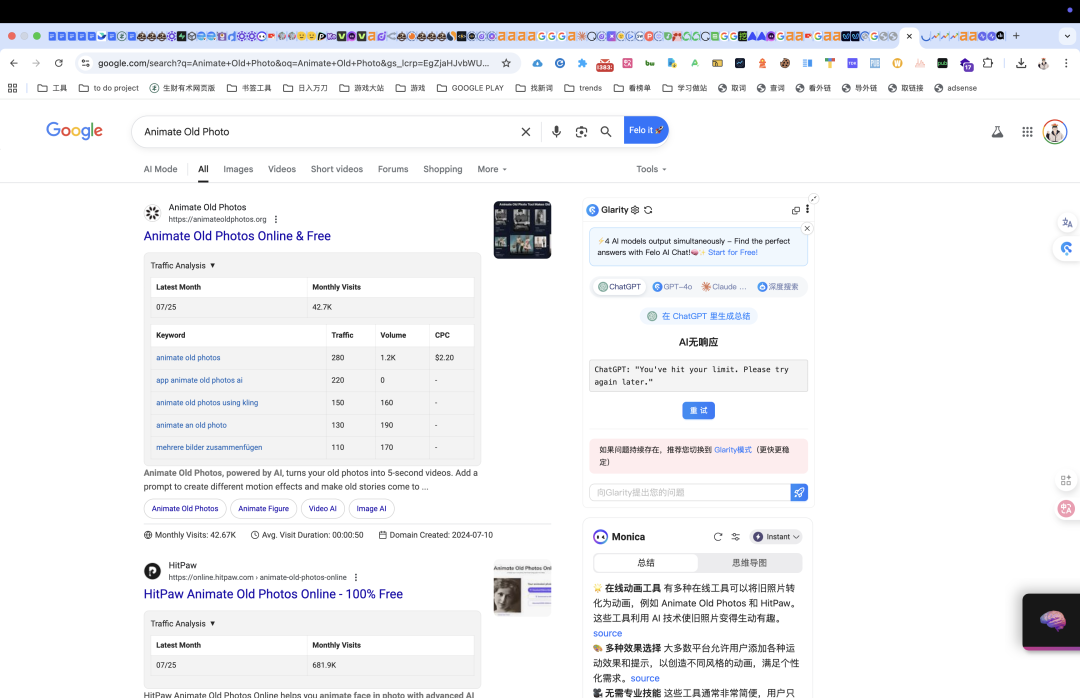Open Monica Instant mode dropdown
The height and width of the screenshot is (698, 1080).
pos(776,537)
